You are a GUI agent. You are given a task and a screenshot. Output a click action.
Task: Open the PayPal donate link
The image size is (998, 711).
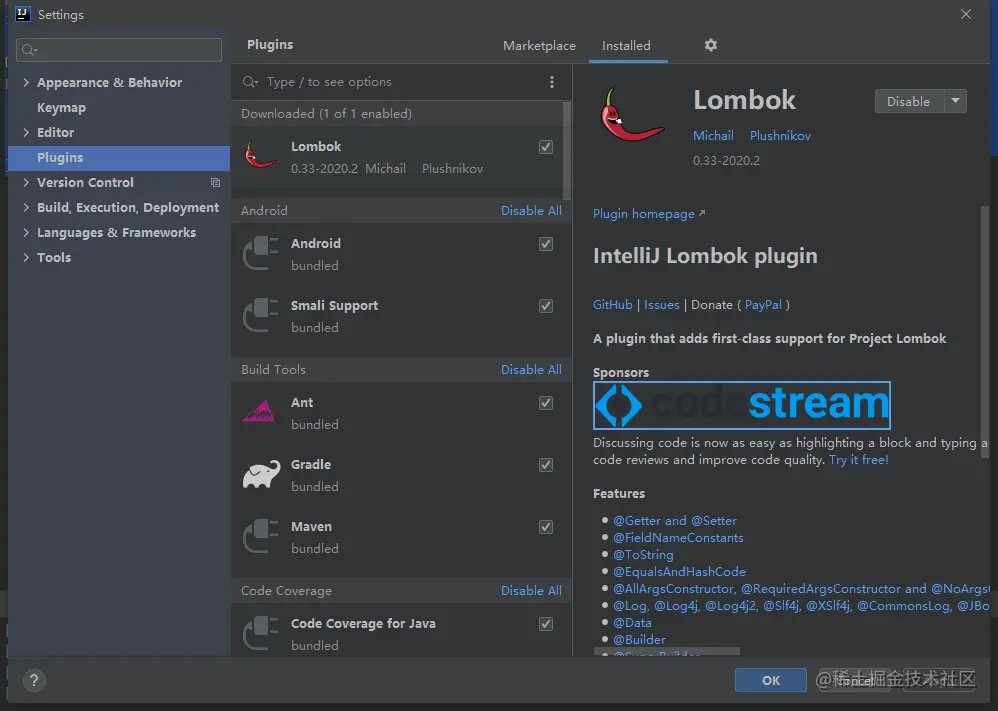(x=763, y=305)
